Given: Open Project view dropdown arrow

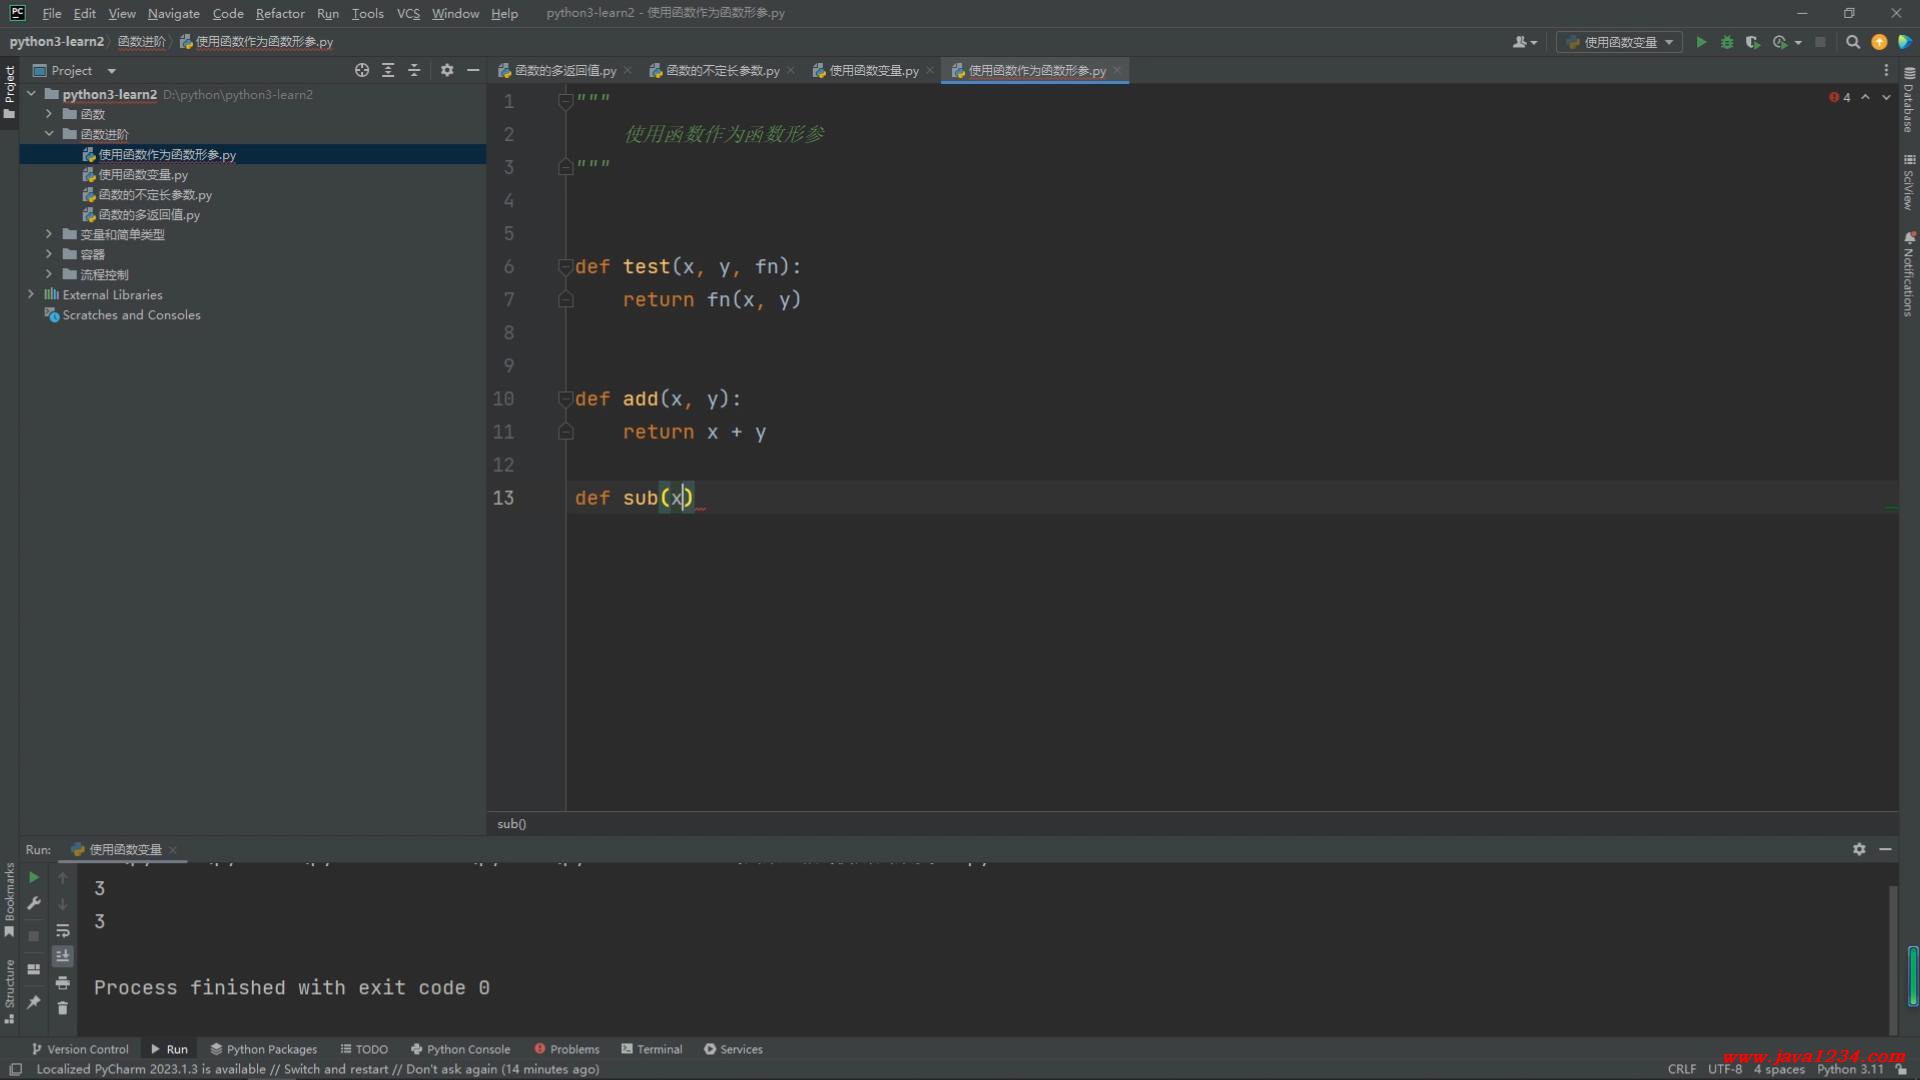Looking at the screenshot, I should (x=111, y=71).
